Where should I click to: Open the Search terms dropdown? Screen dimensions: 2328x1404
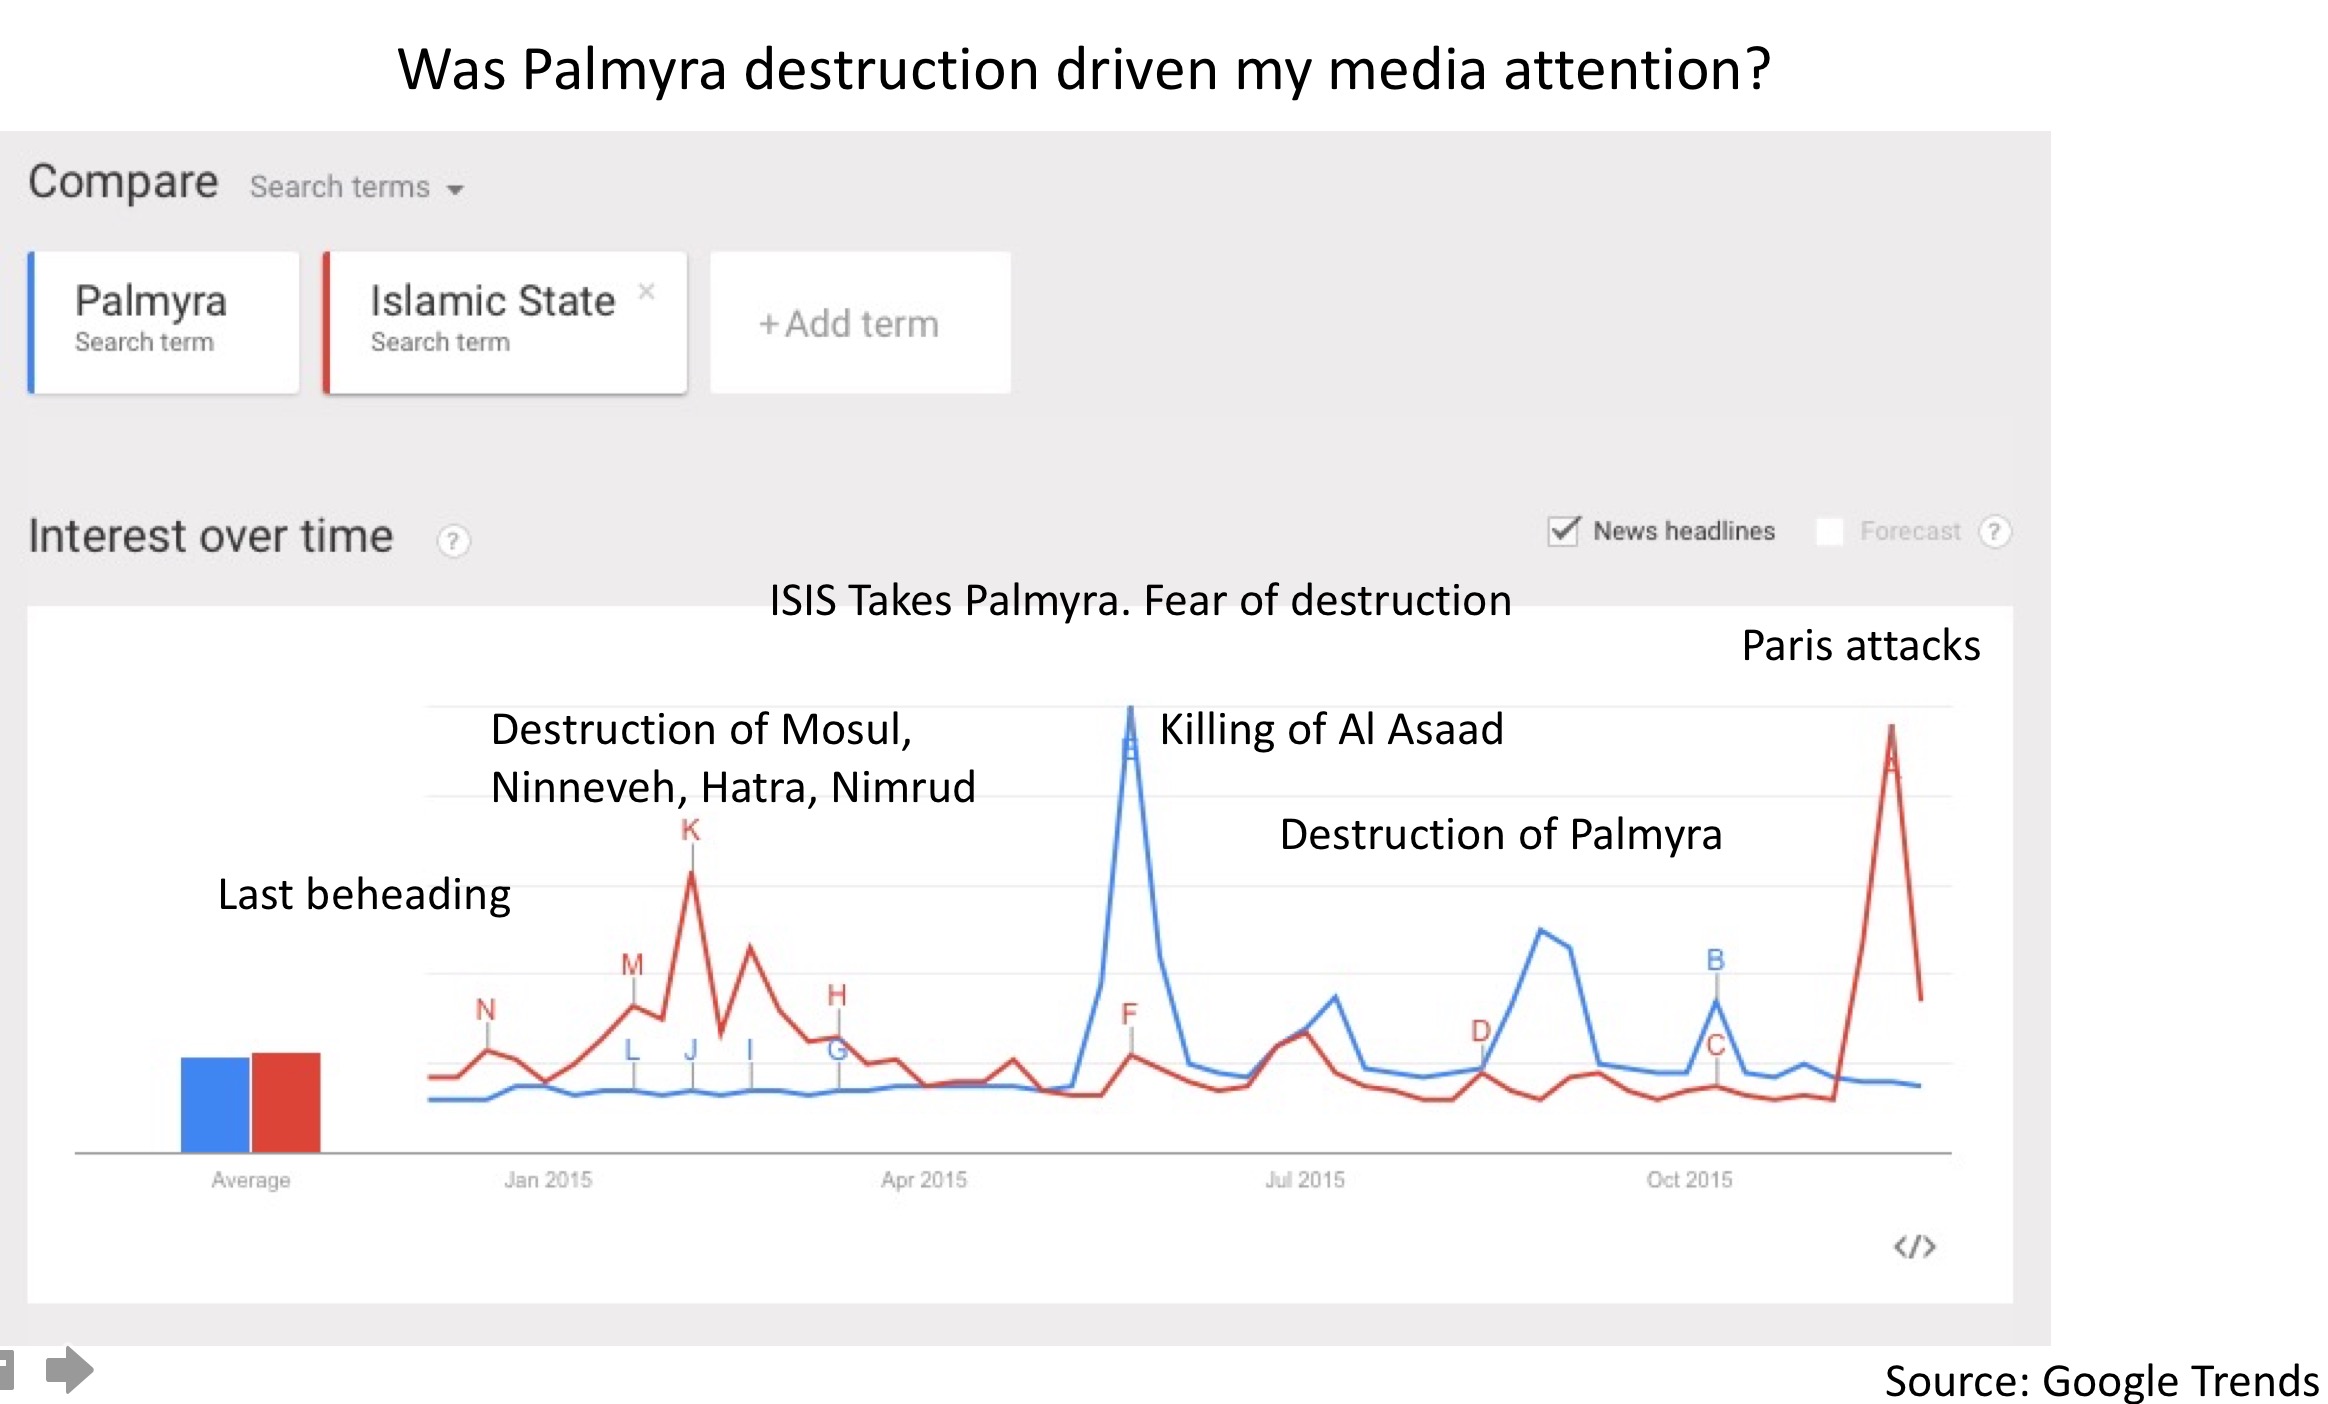(340, 187)
